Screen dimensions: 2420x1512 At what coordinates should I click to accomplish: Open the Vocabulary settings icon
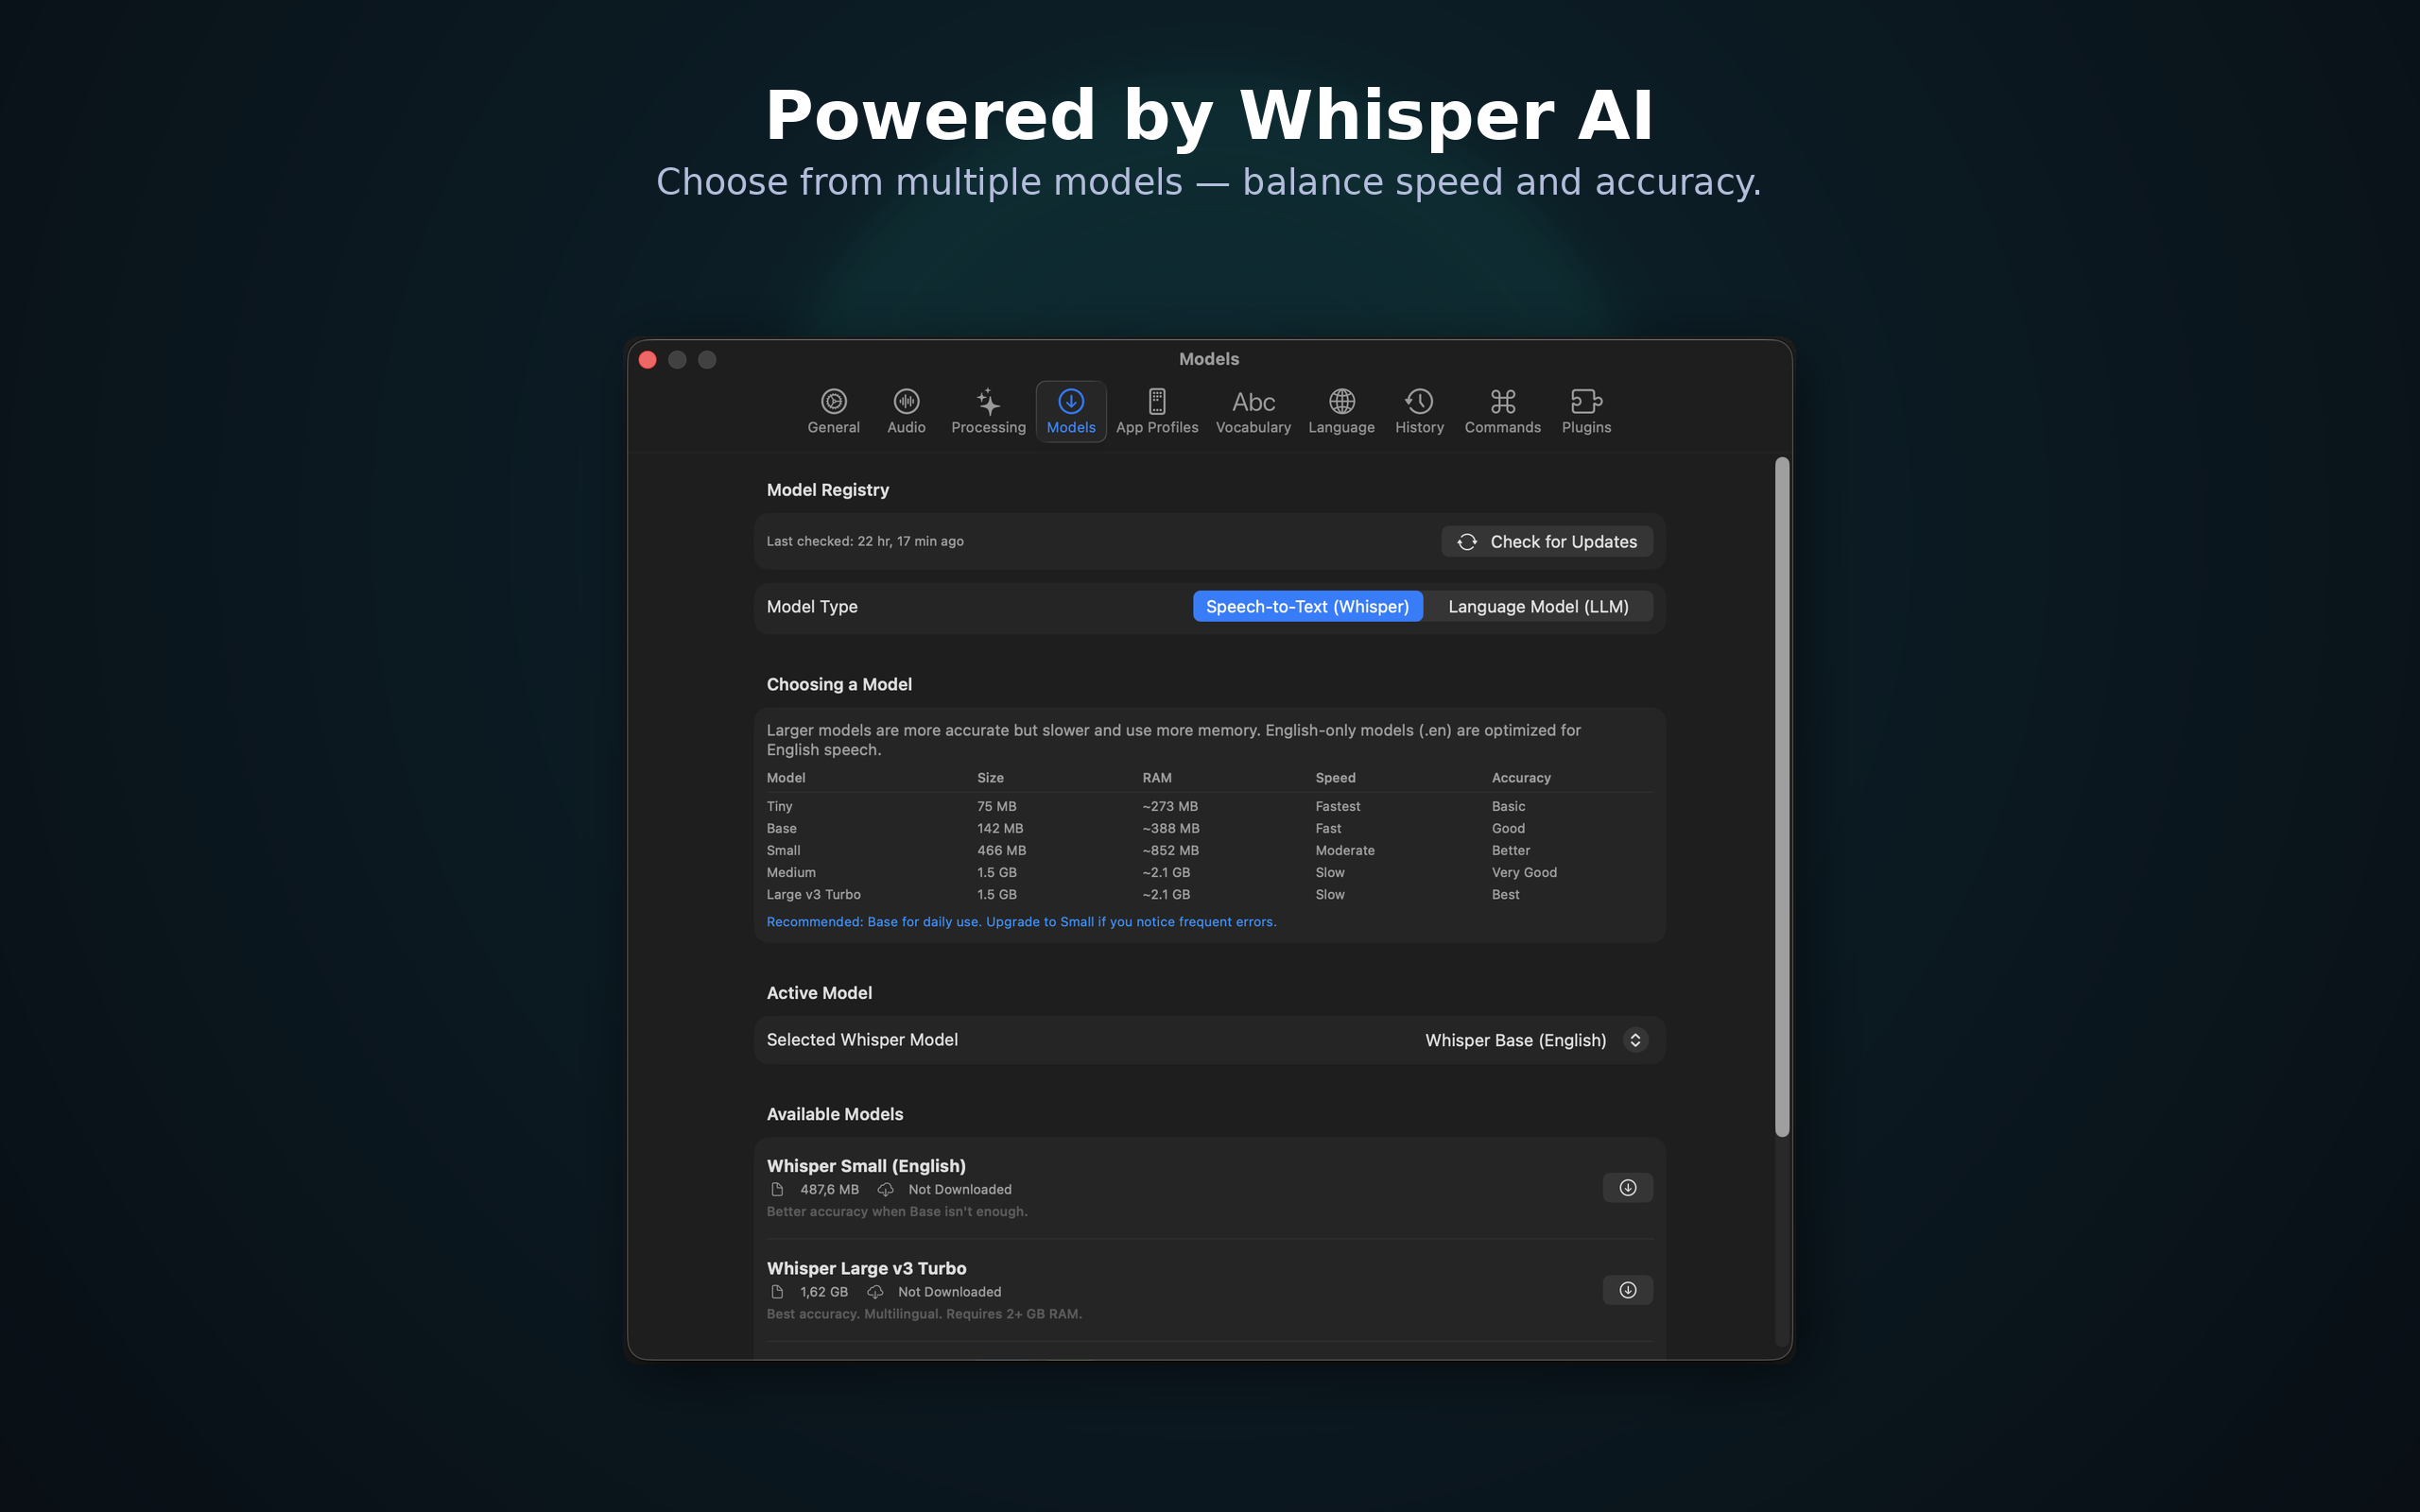point(1253,410)
